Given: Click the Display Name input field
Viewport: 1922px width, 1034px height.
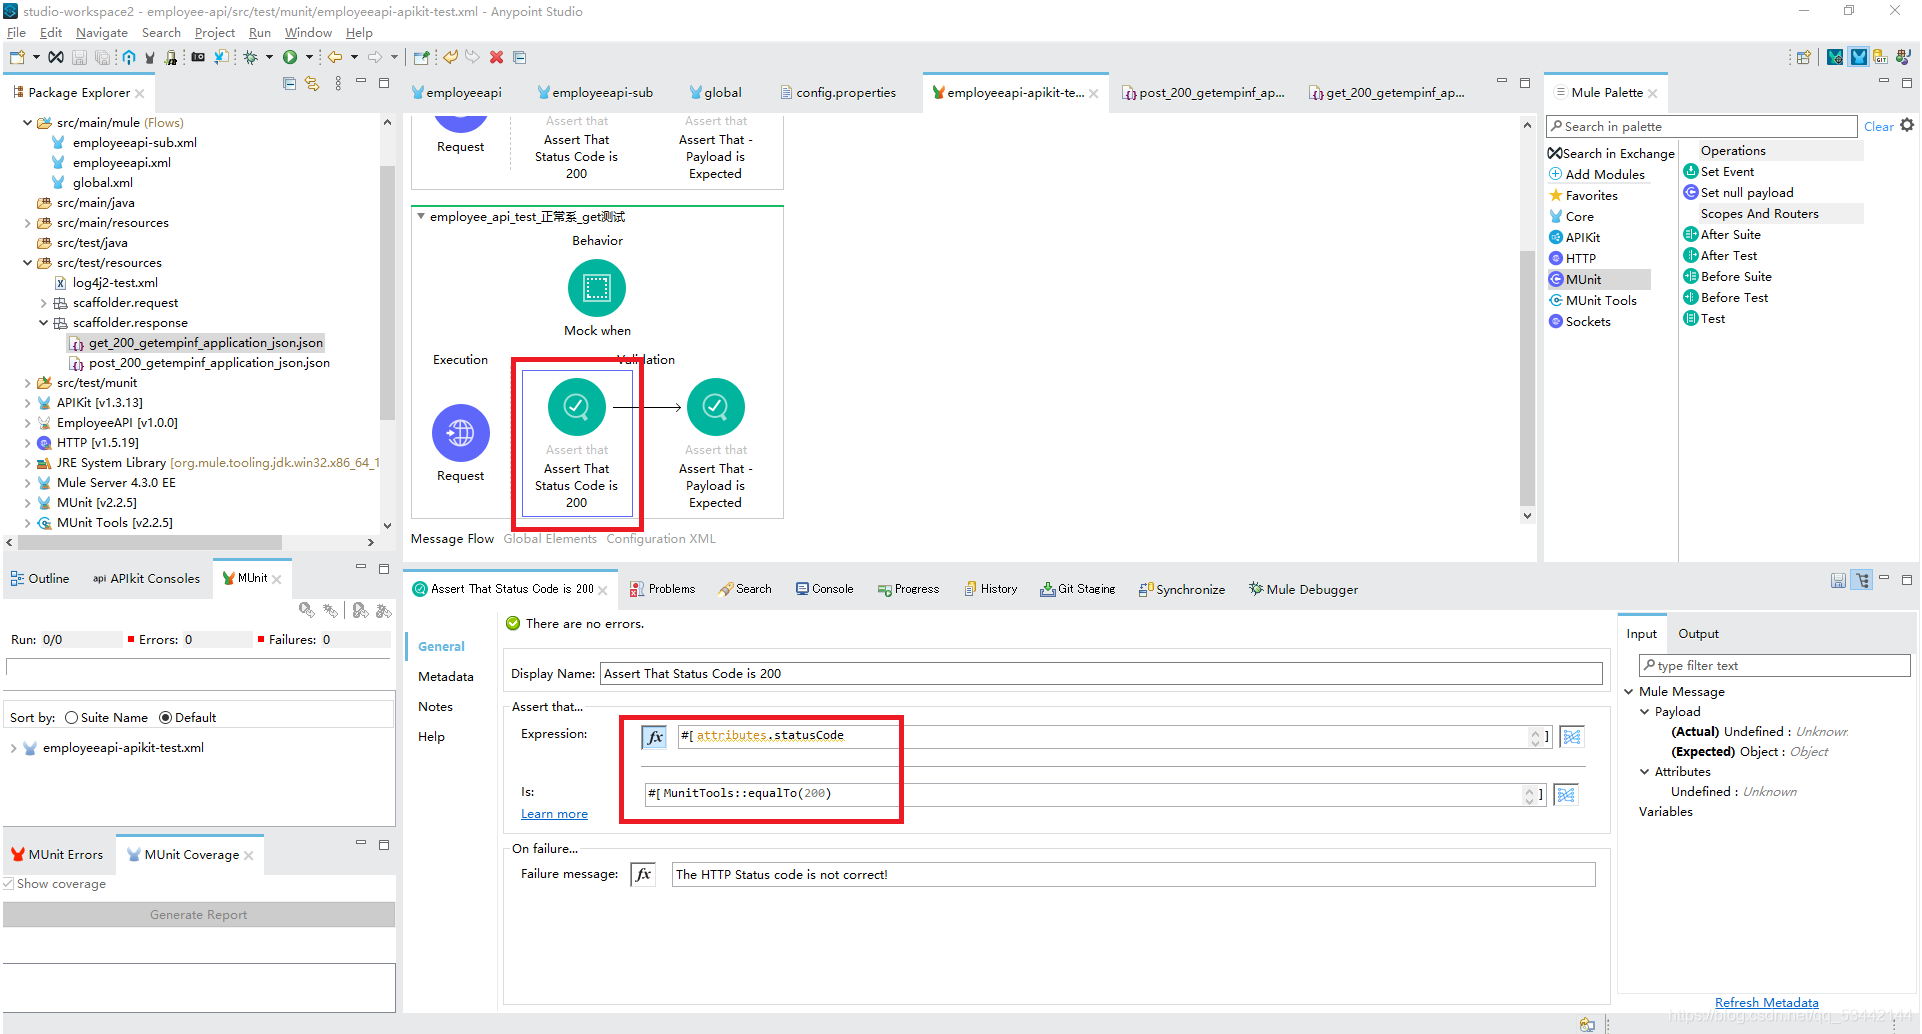Looking at the screenshot, I should coord(1100,673).
